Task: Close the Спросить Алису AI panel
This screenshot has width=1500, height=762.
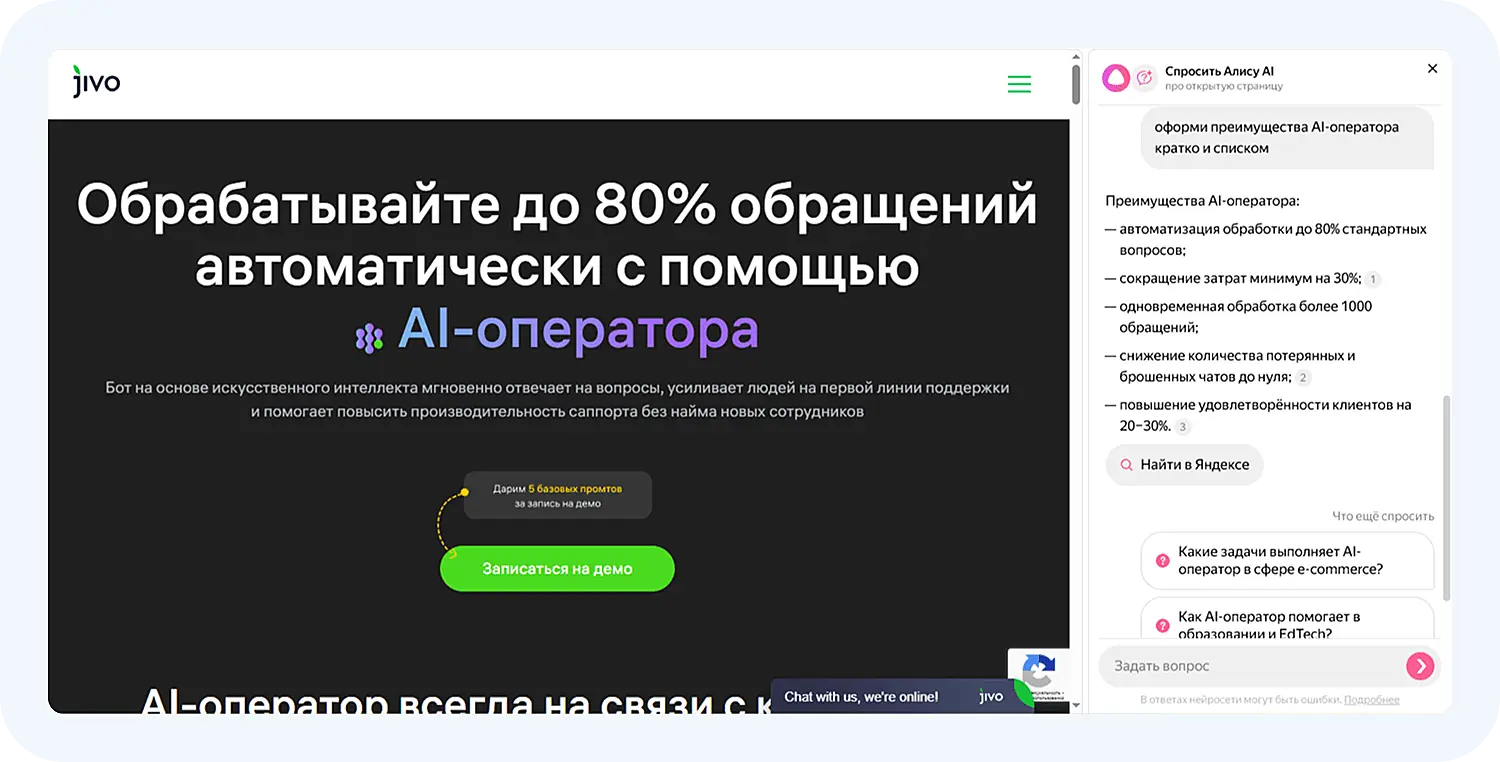Action: coord(1432,68)
